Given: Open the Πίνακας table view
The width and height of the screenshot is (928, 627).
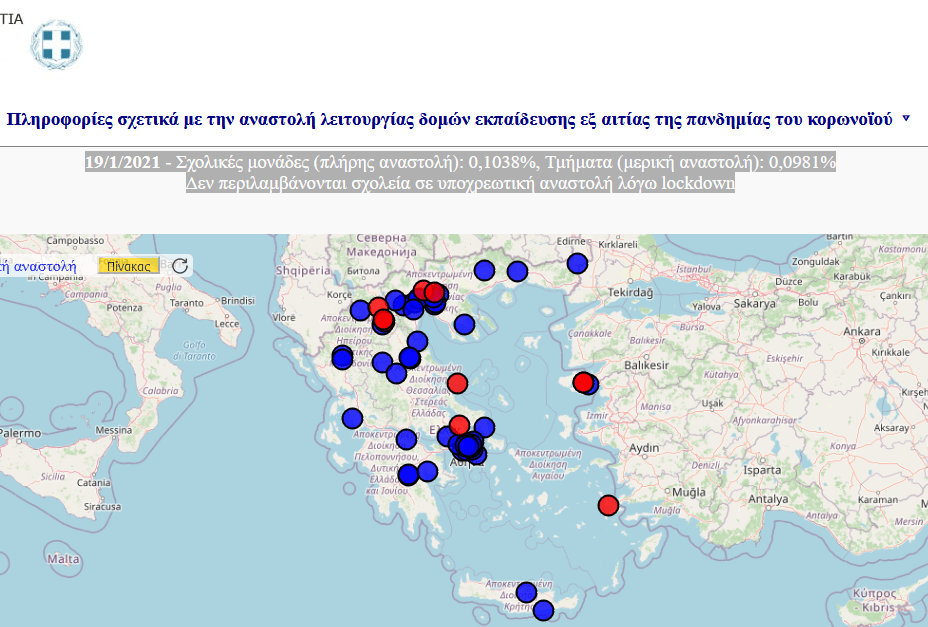Looking at the screenshot, I should (x=129, y=265).
